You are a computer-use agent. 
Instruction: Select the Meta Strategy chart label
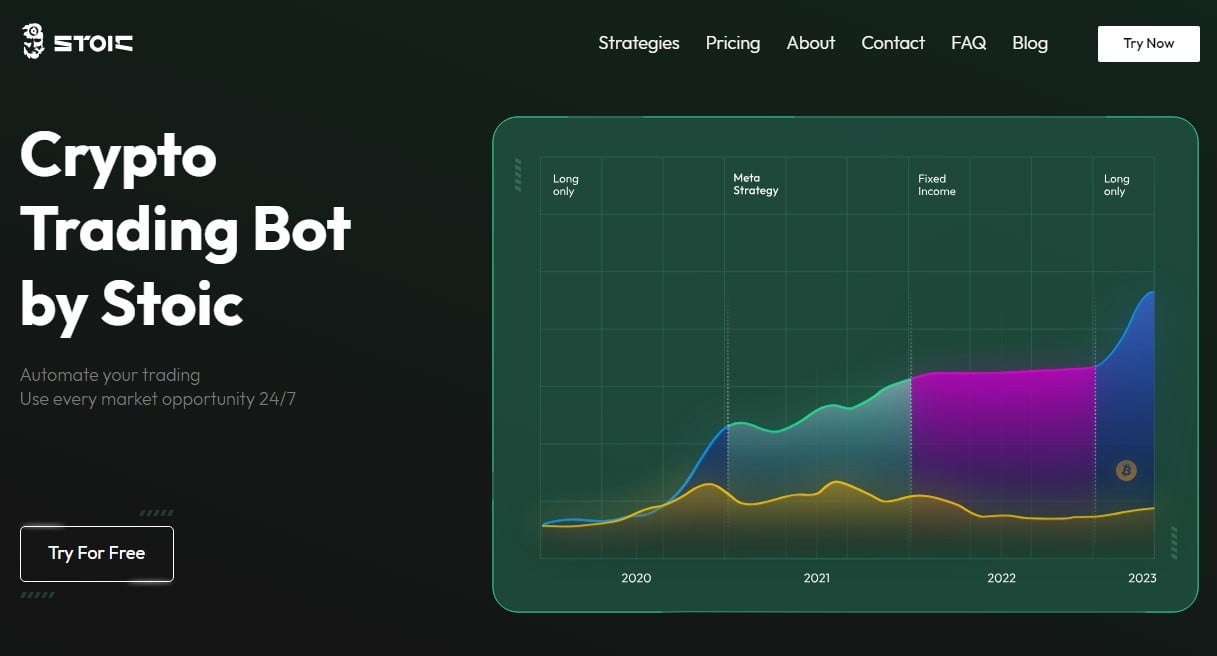coord(755,185)
